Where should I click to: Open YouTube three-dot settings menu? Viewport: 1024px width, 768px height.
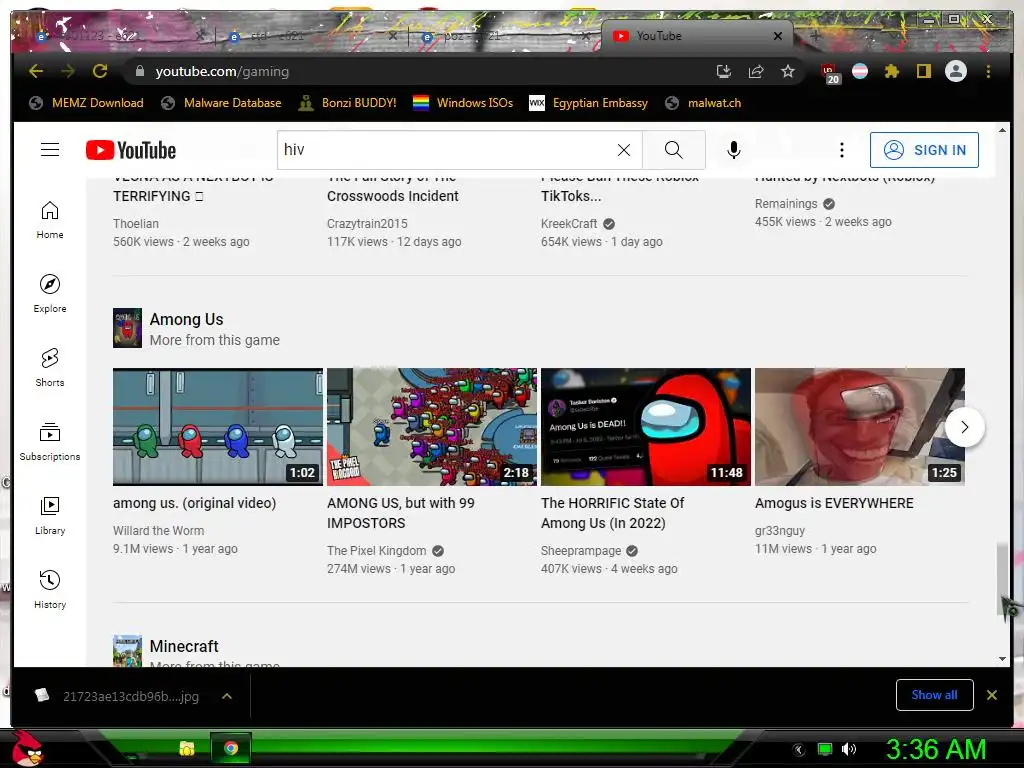coord(842,150)
